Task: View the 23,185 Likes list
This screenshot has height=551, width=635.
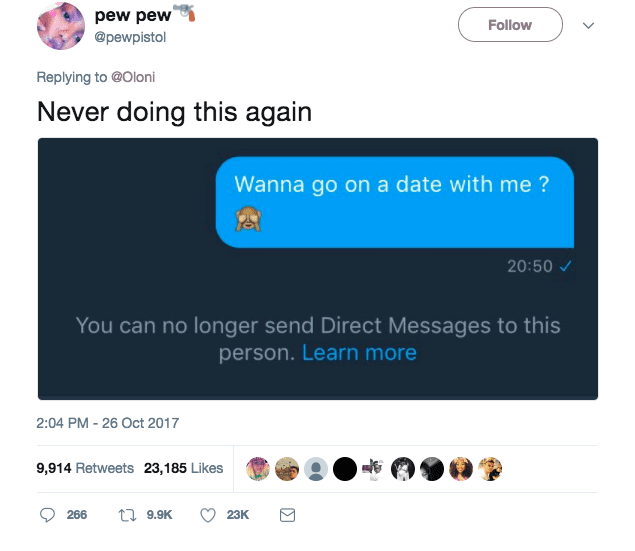Action: [183, 468]
